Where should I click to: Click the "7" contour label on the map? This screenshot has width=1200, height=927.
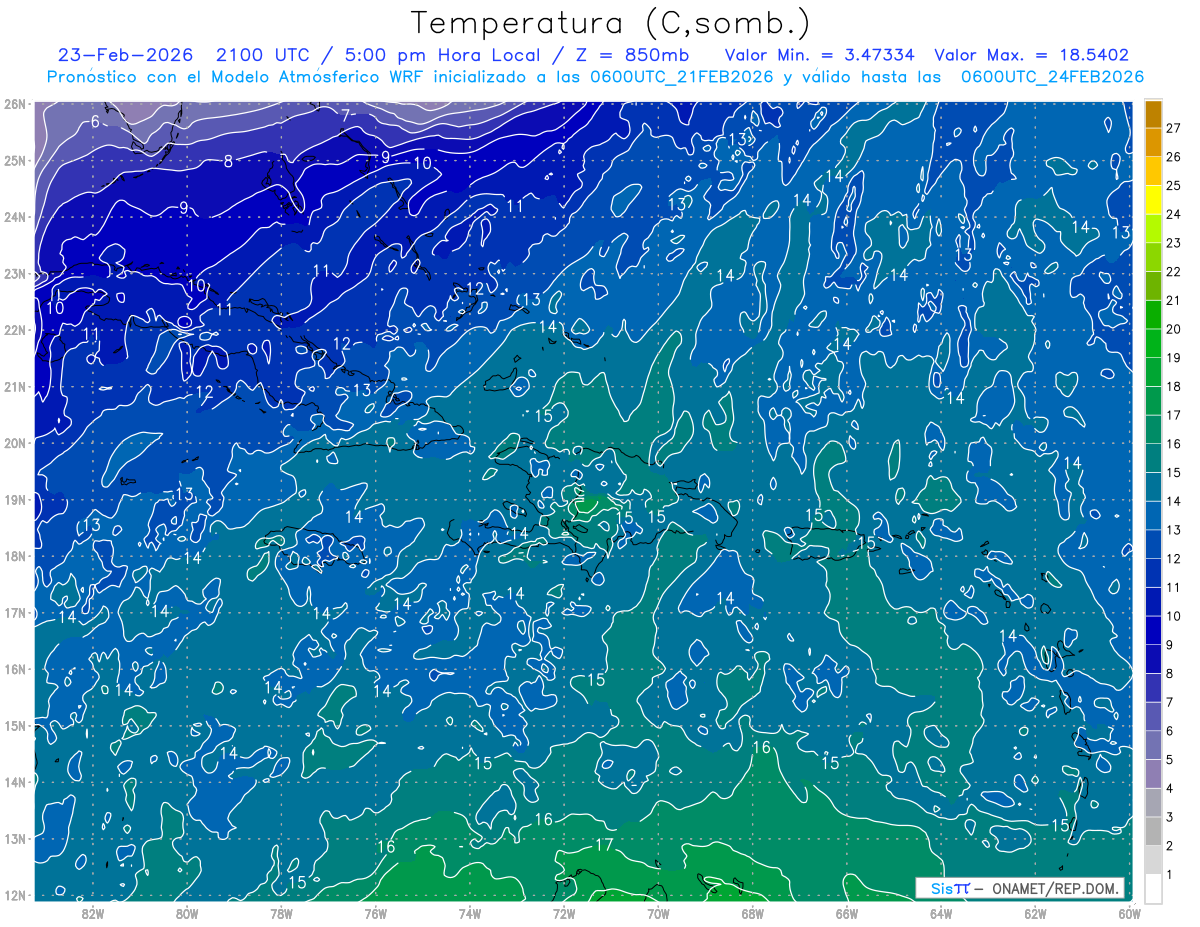point(345,115)
